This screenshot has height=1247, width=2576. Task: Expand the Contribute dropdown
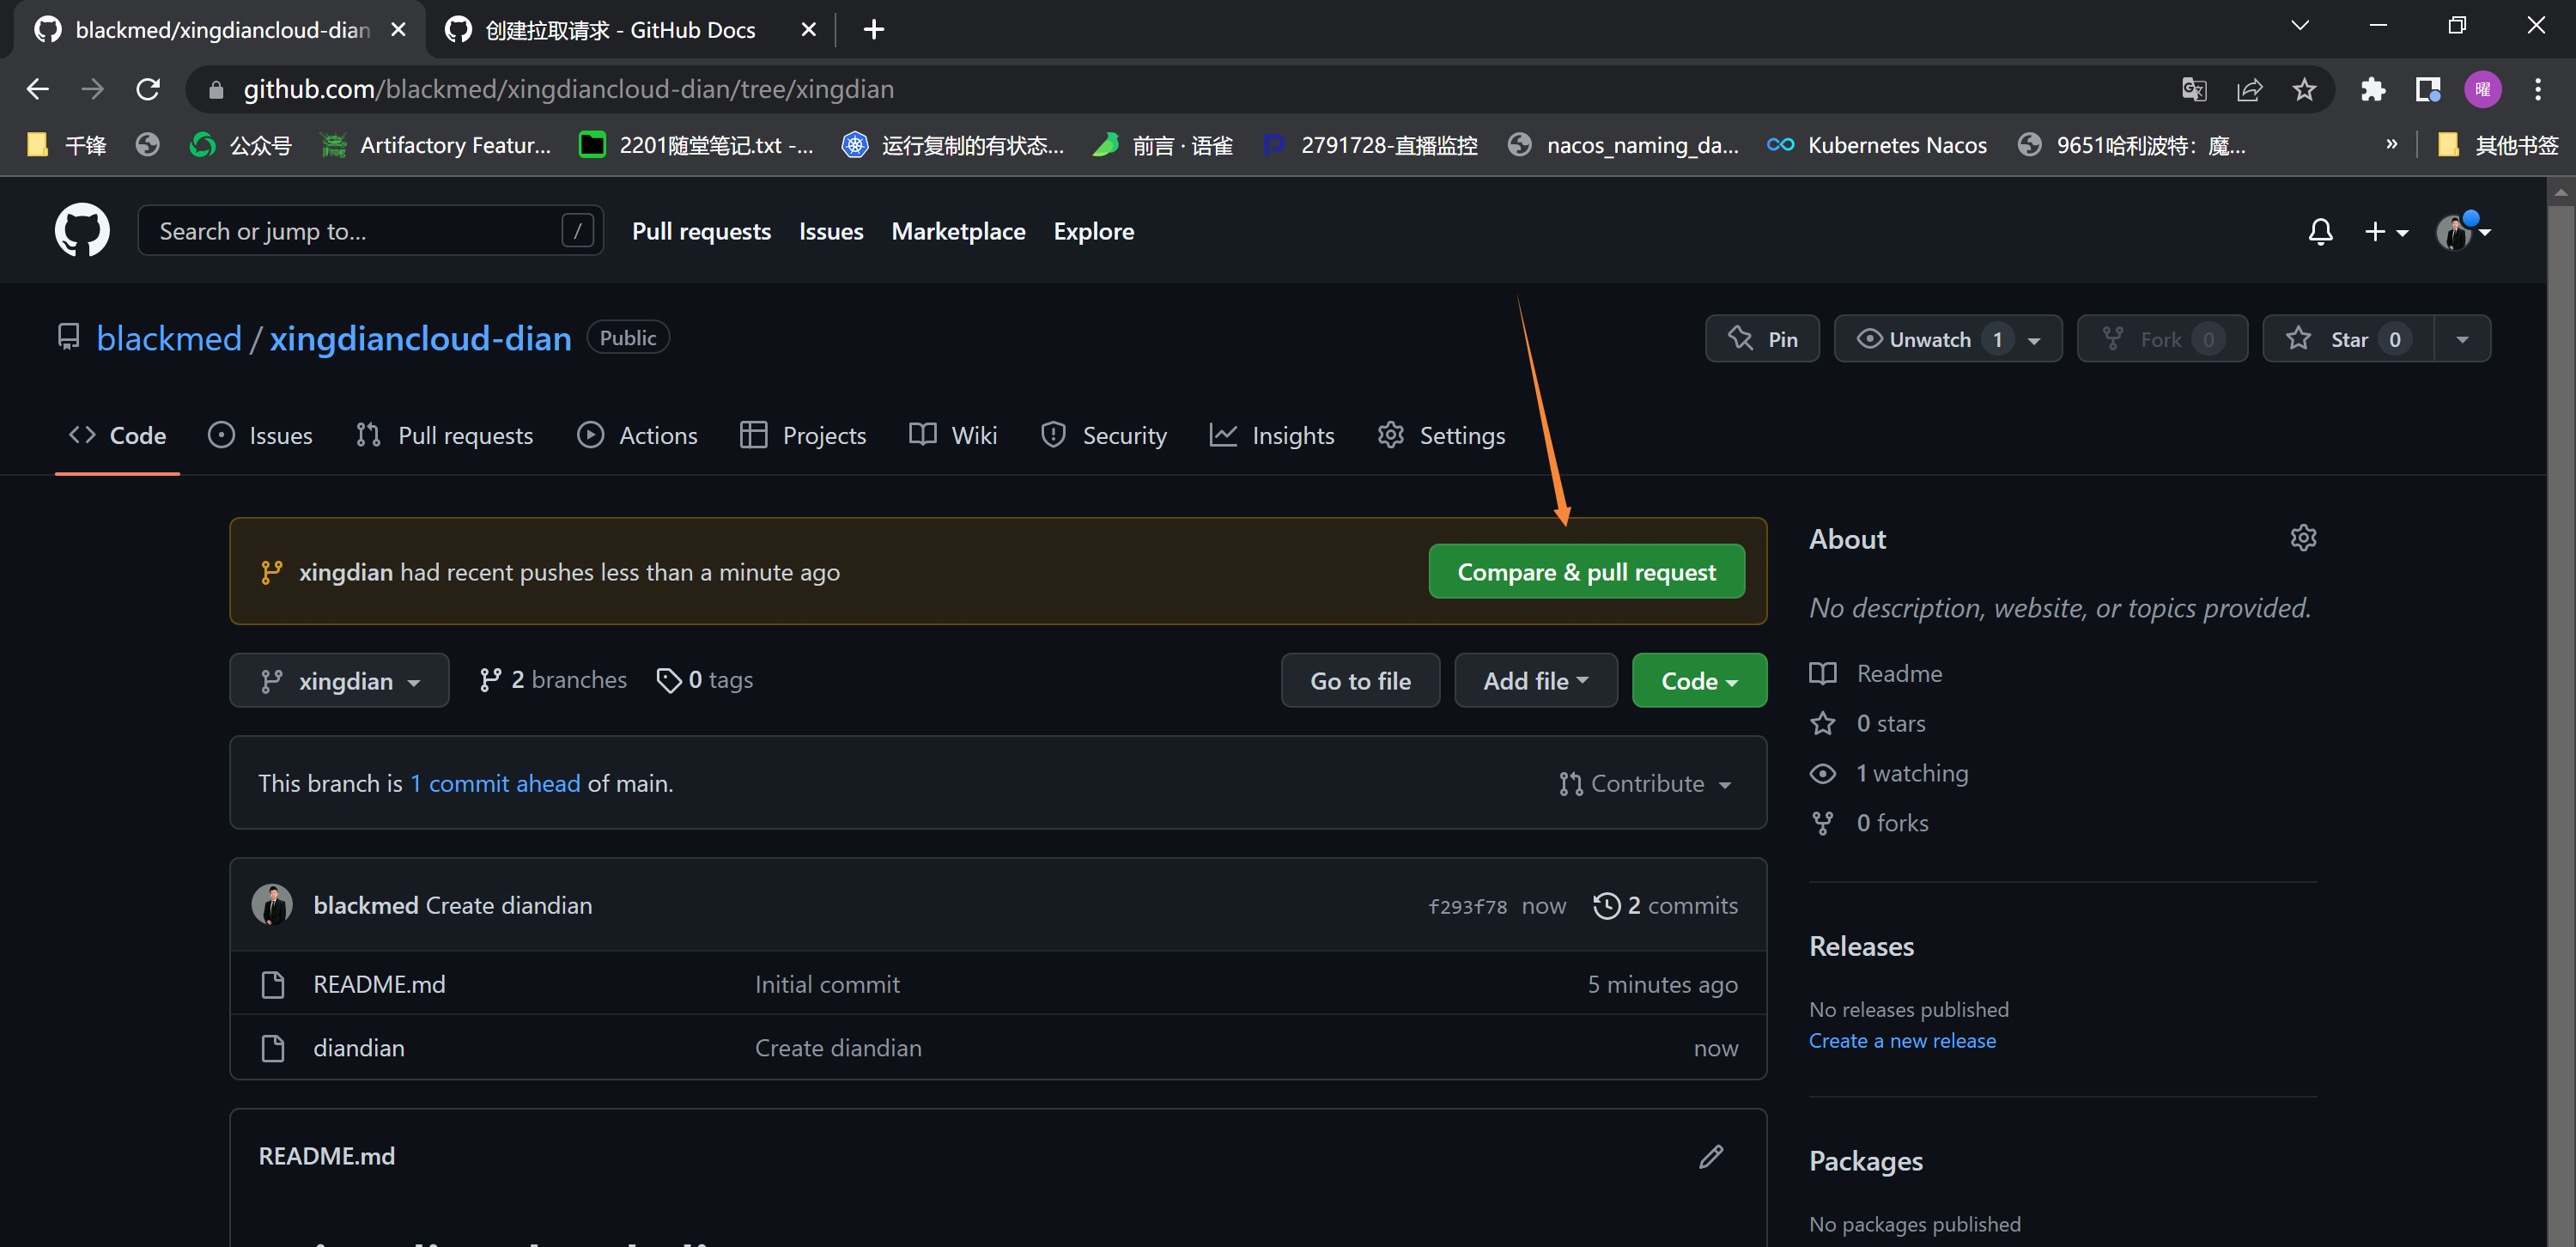pos(1645,783)
